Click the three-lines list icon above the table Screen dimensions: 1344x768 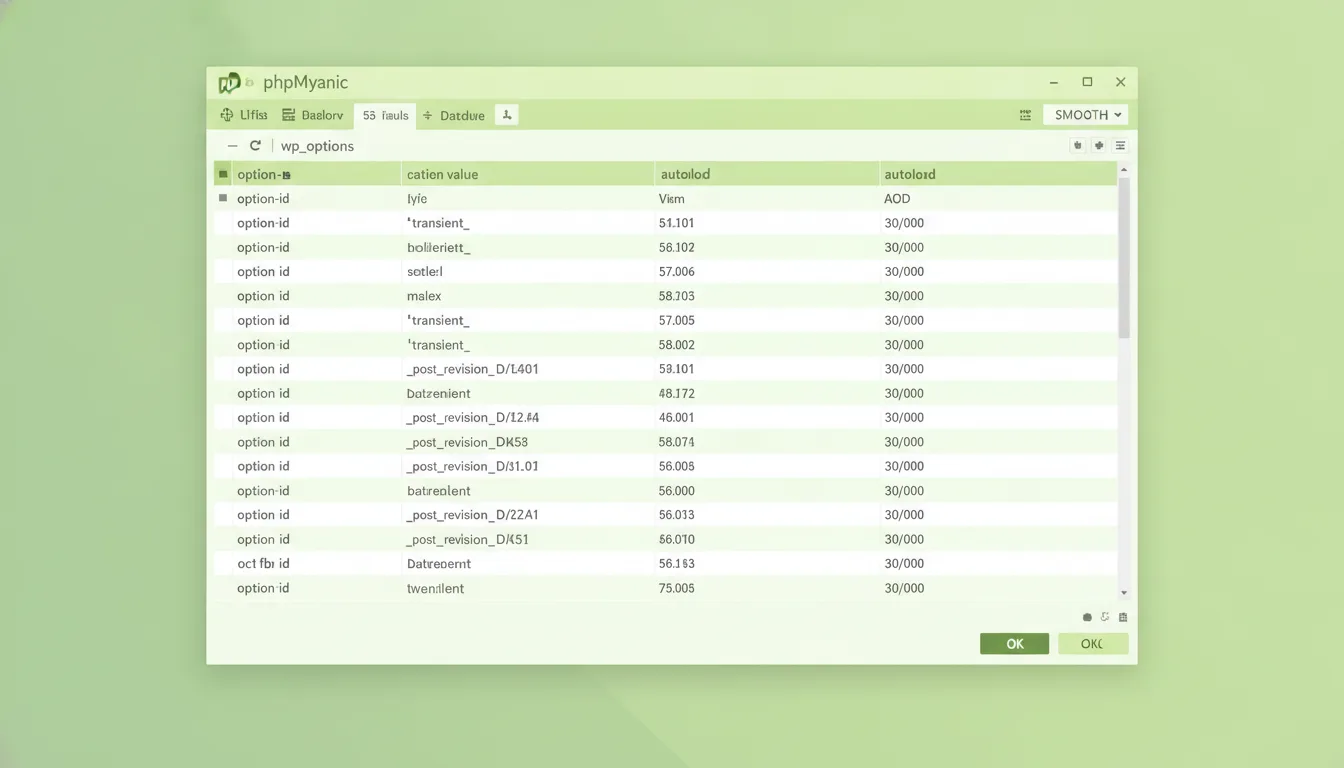click(1120, 146)
